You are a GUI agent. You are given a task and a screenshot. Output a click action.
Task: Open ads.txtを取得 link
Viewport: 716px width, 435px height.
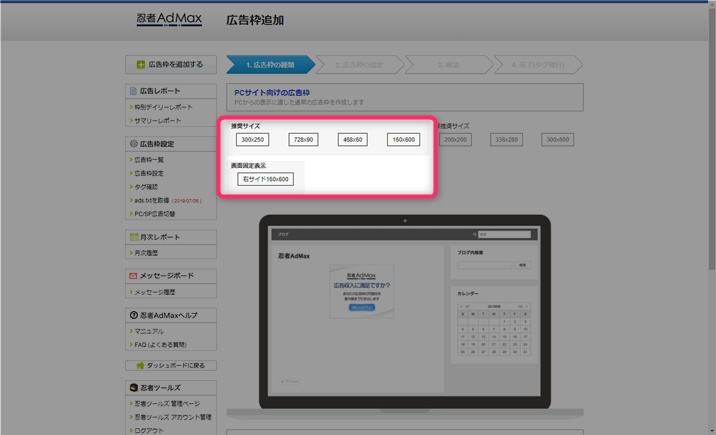[x=152, y=200]
